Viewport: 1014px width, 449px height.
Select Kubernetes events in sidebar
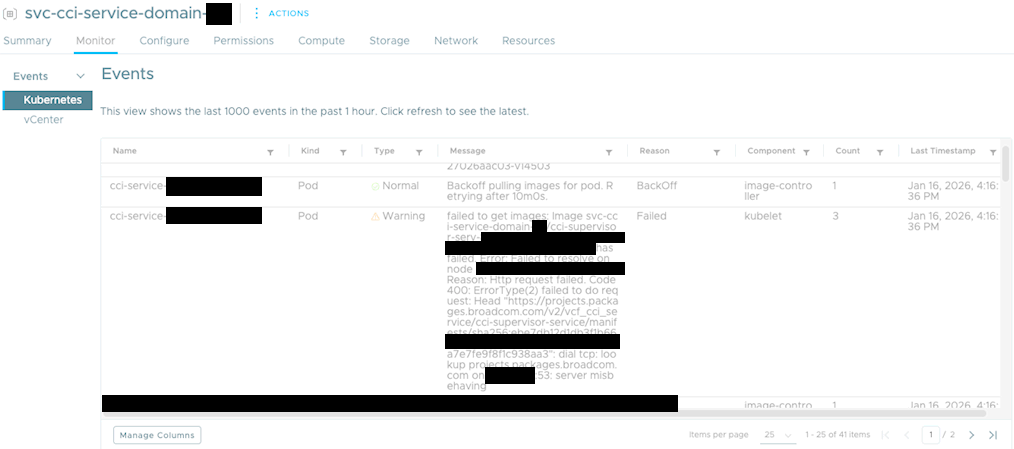(48, 100)
